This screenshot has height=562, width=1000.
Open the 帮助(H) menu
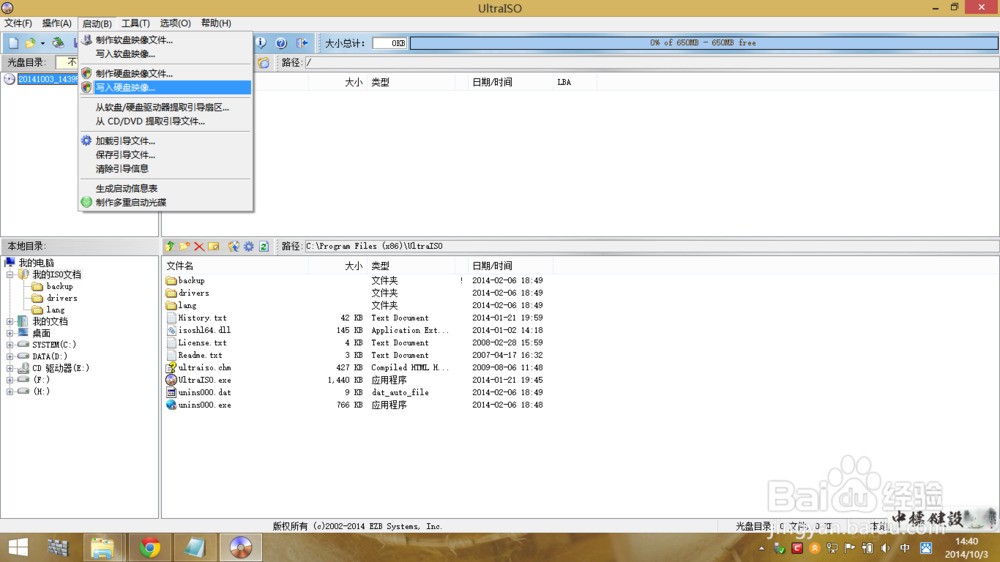click(x=216, y=23)
